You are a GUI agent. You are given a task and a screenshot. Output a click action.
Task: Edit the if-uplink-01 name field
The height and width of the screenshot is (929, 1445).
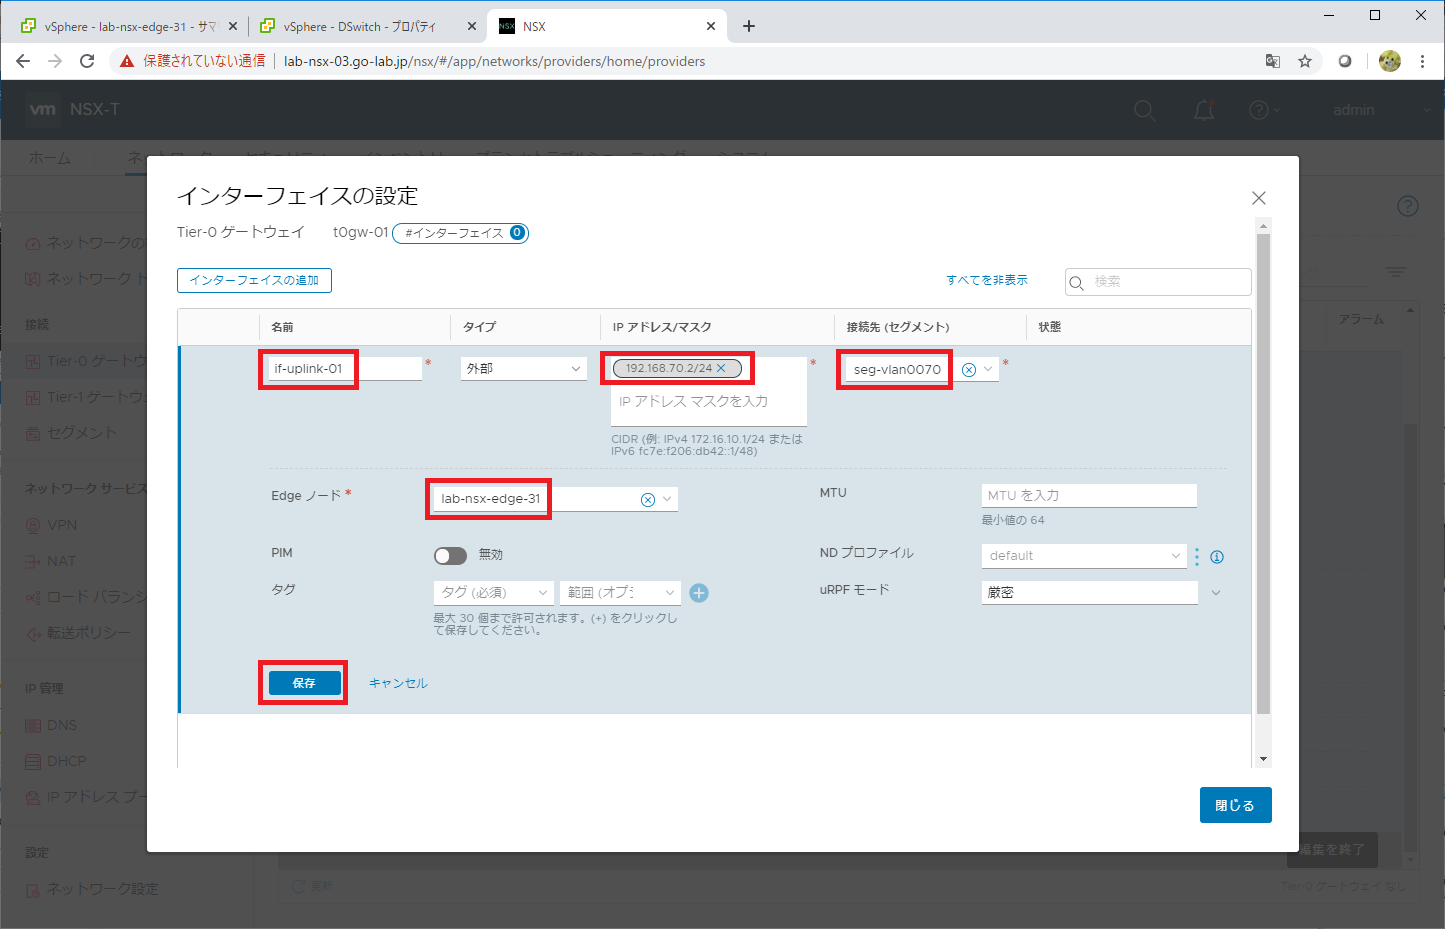(x=345, y=368)
